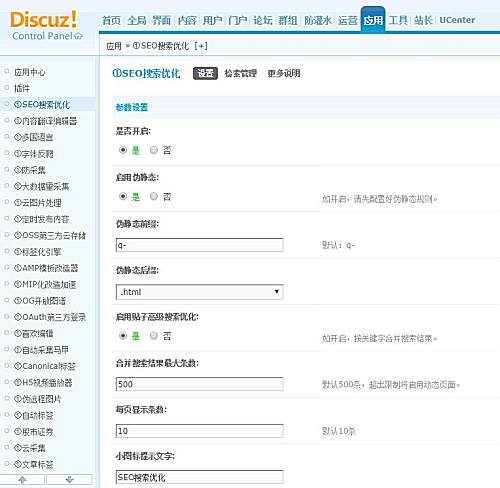Click the bullet icon beside 应用中心
500x488 pixels.
(x=6, y=71)
